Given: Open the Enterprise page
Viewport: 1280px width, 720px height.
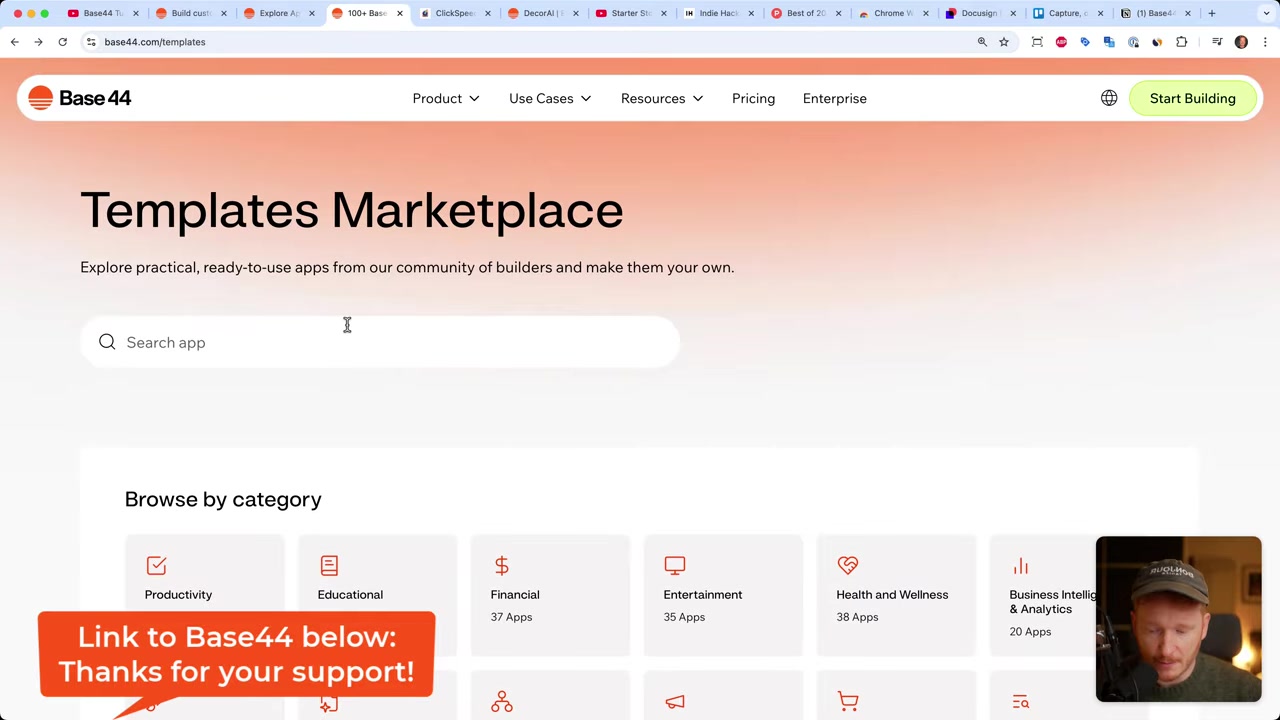Looking at the screenshot, I should (x=834, y=98).
